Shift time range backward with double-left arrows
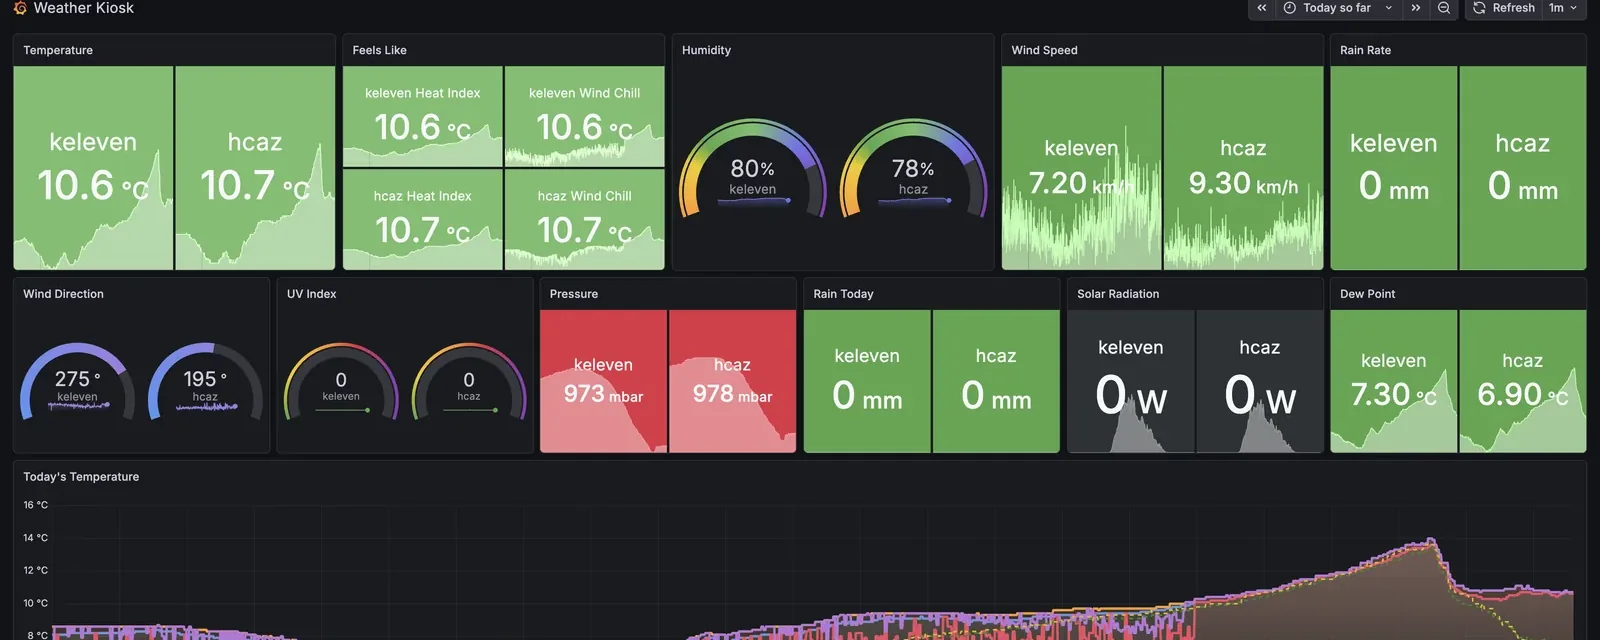Image resolution: width=1600 pixels, height=640 pixels. point(1262,8)
